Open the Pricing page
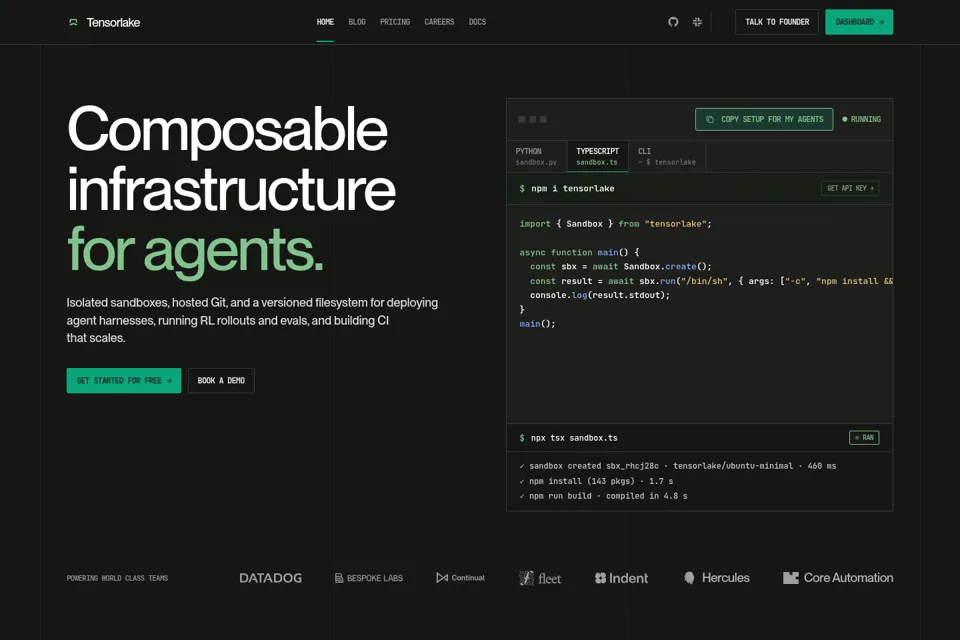Screen dimensions: 960x640 coord(395,22)
